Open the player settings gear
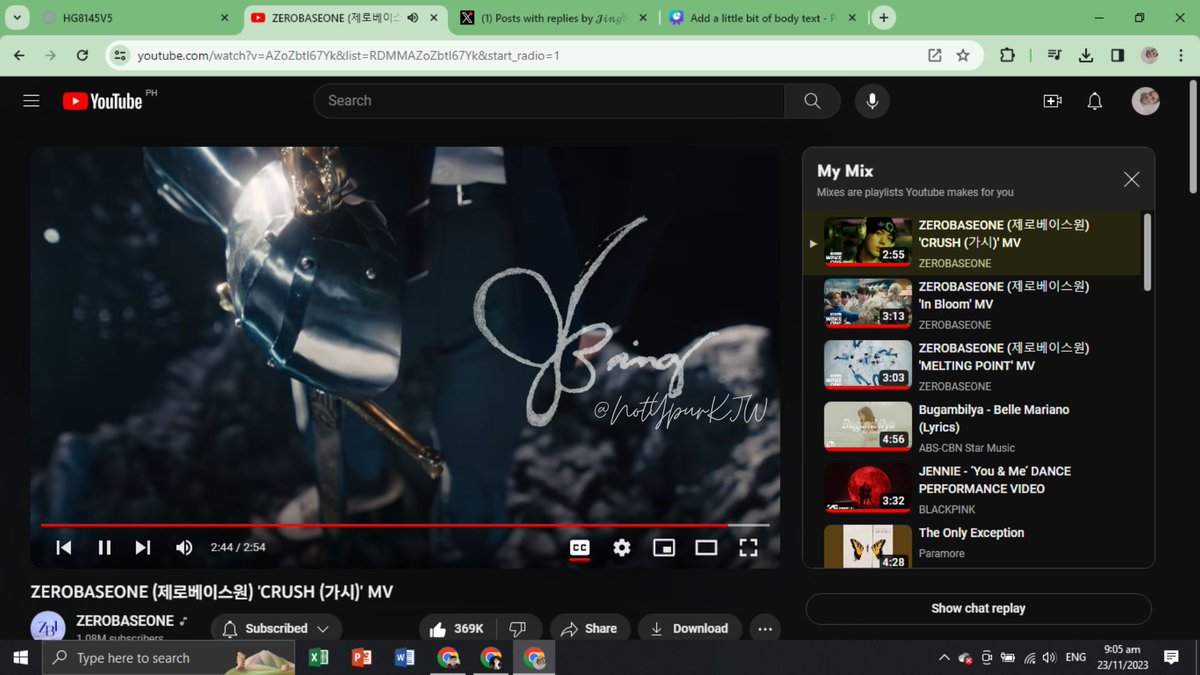The image size is (1200, 675). [x=622, y=547]
